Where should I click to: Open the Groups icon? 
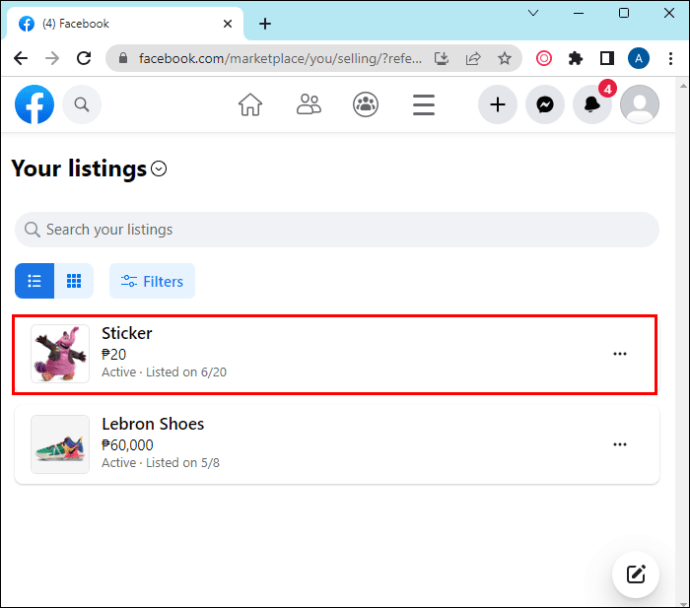[366, 105]
